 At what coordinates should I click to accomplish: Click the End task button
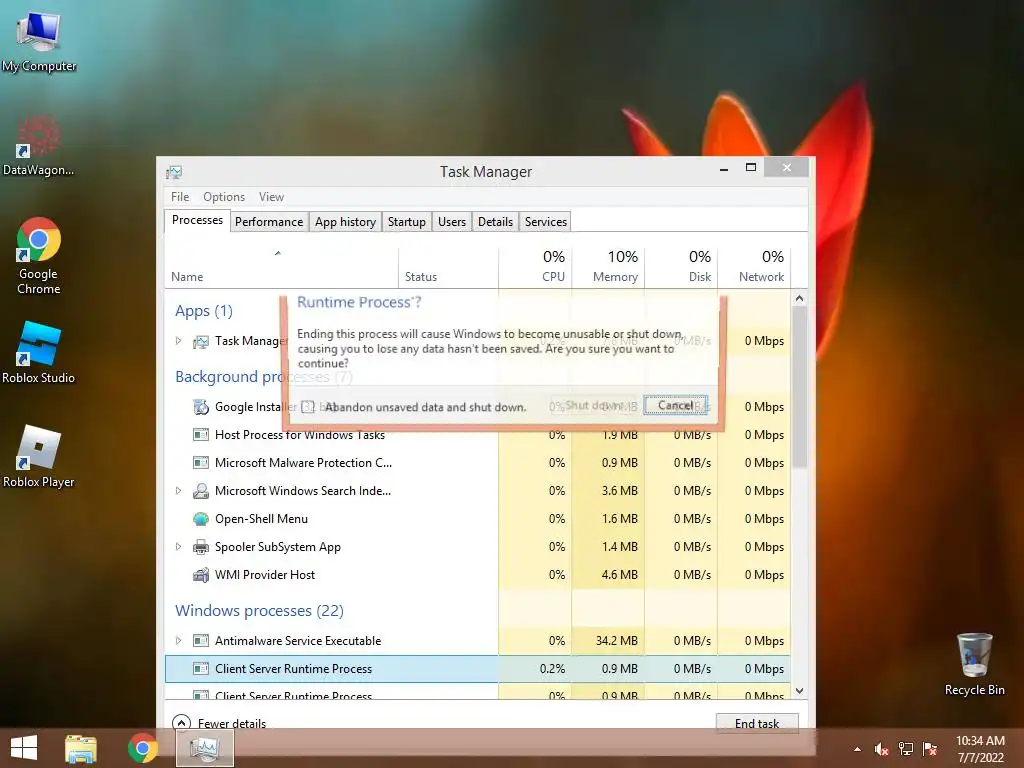757,723
